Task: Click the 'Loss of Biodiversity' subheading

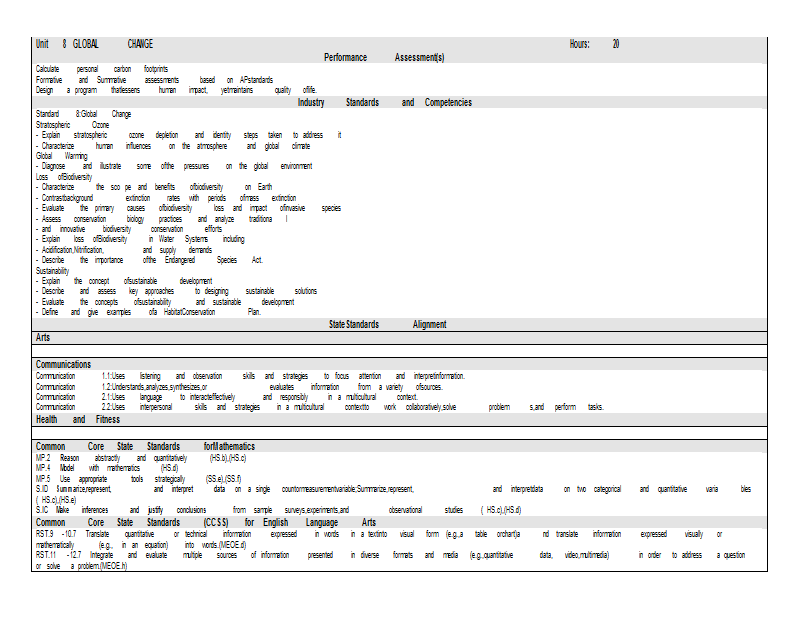Action: coord(64,177)
